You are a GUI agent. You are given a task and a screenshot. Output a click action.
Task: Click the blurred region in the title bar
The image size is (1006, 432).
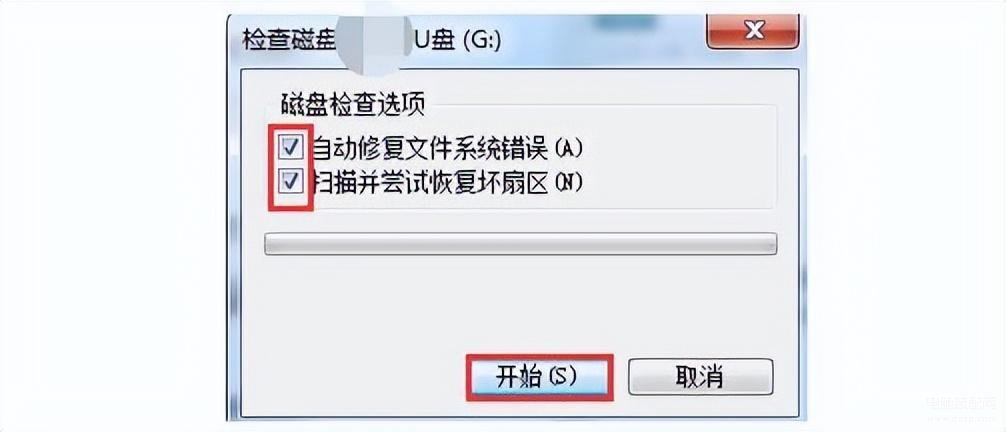click(x=371, y=39)
